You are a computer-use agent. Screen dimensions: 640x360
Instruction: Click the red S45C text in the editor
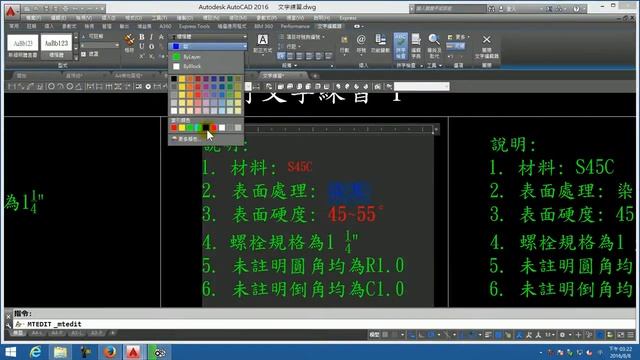coord(300,167)
